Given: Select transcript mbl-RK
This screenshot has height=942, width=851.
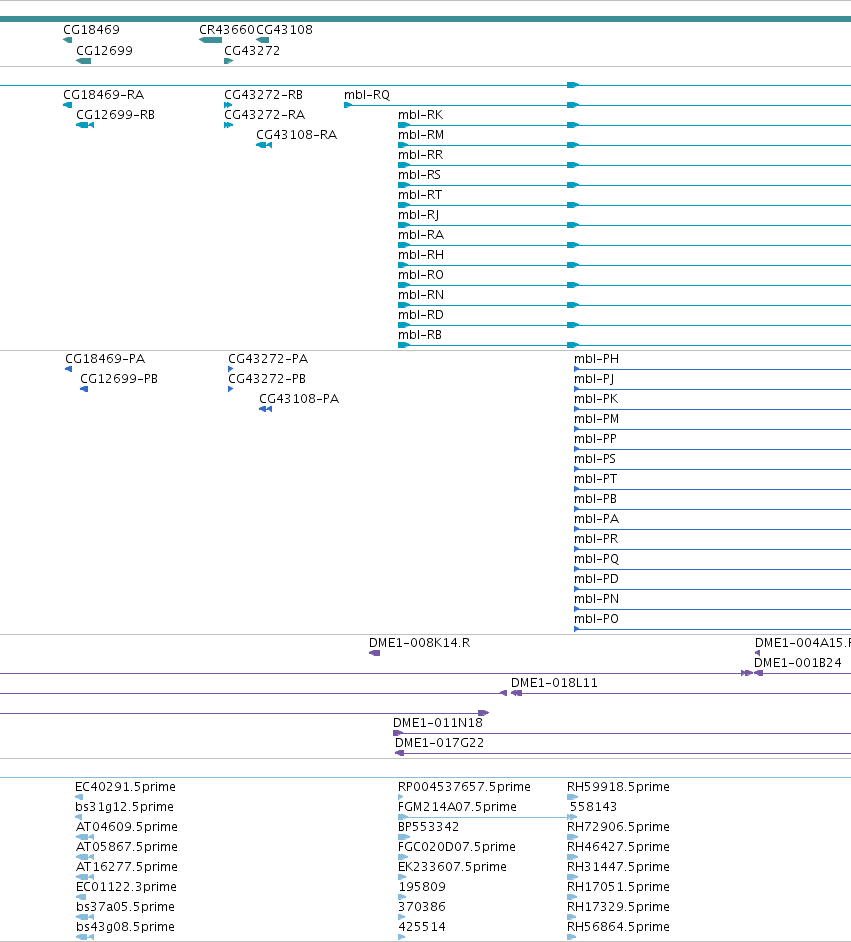Looking at the screenshot, I should (x=420, y=114).
